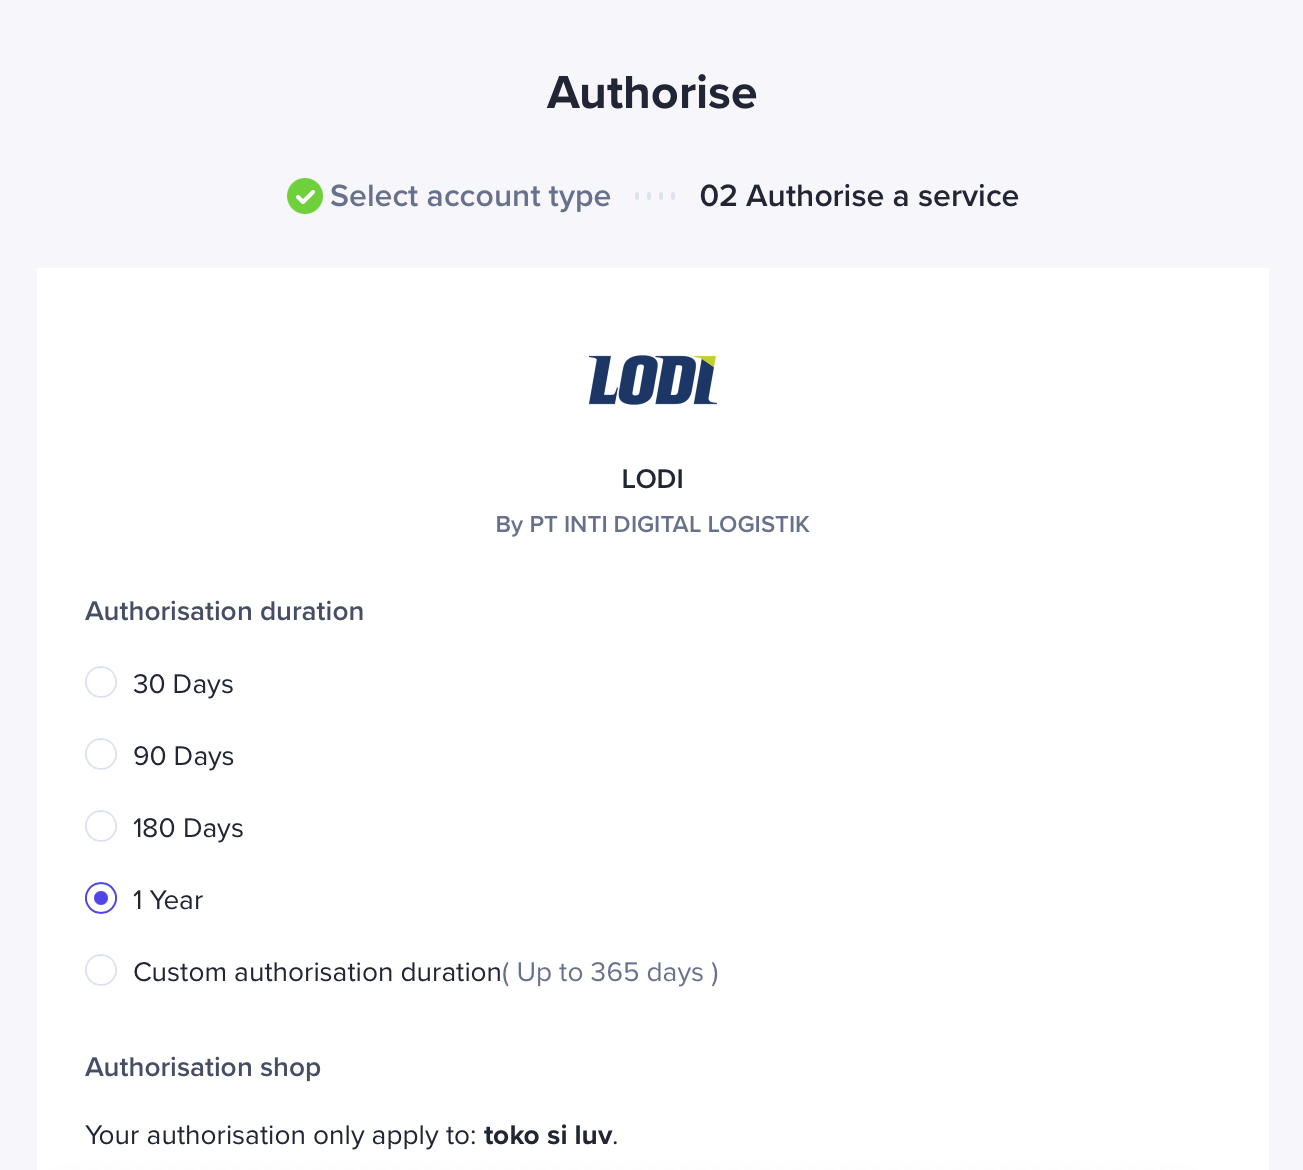Click the green checkmark step icon
Screen dimensions: 1303x1170
[x=304, y=196]
